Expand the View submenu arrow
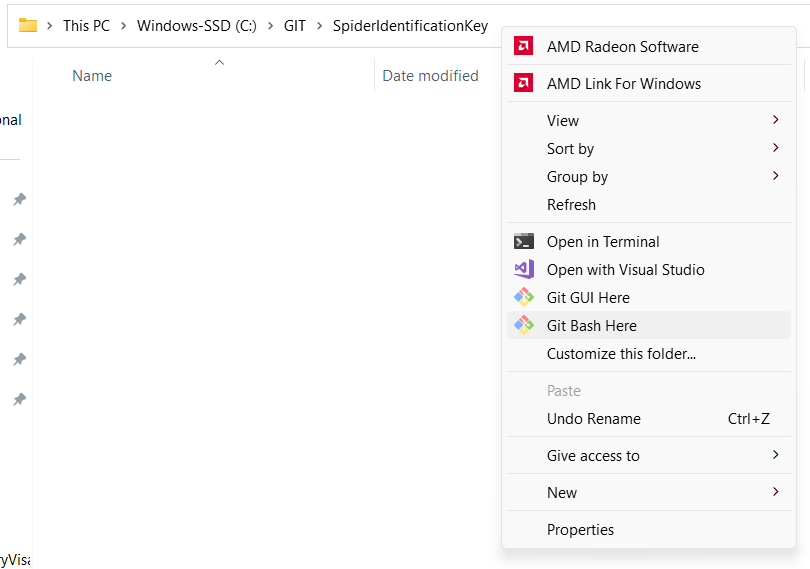Screen dimensions: 810x569 pos(775,120)
